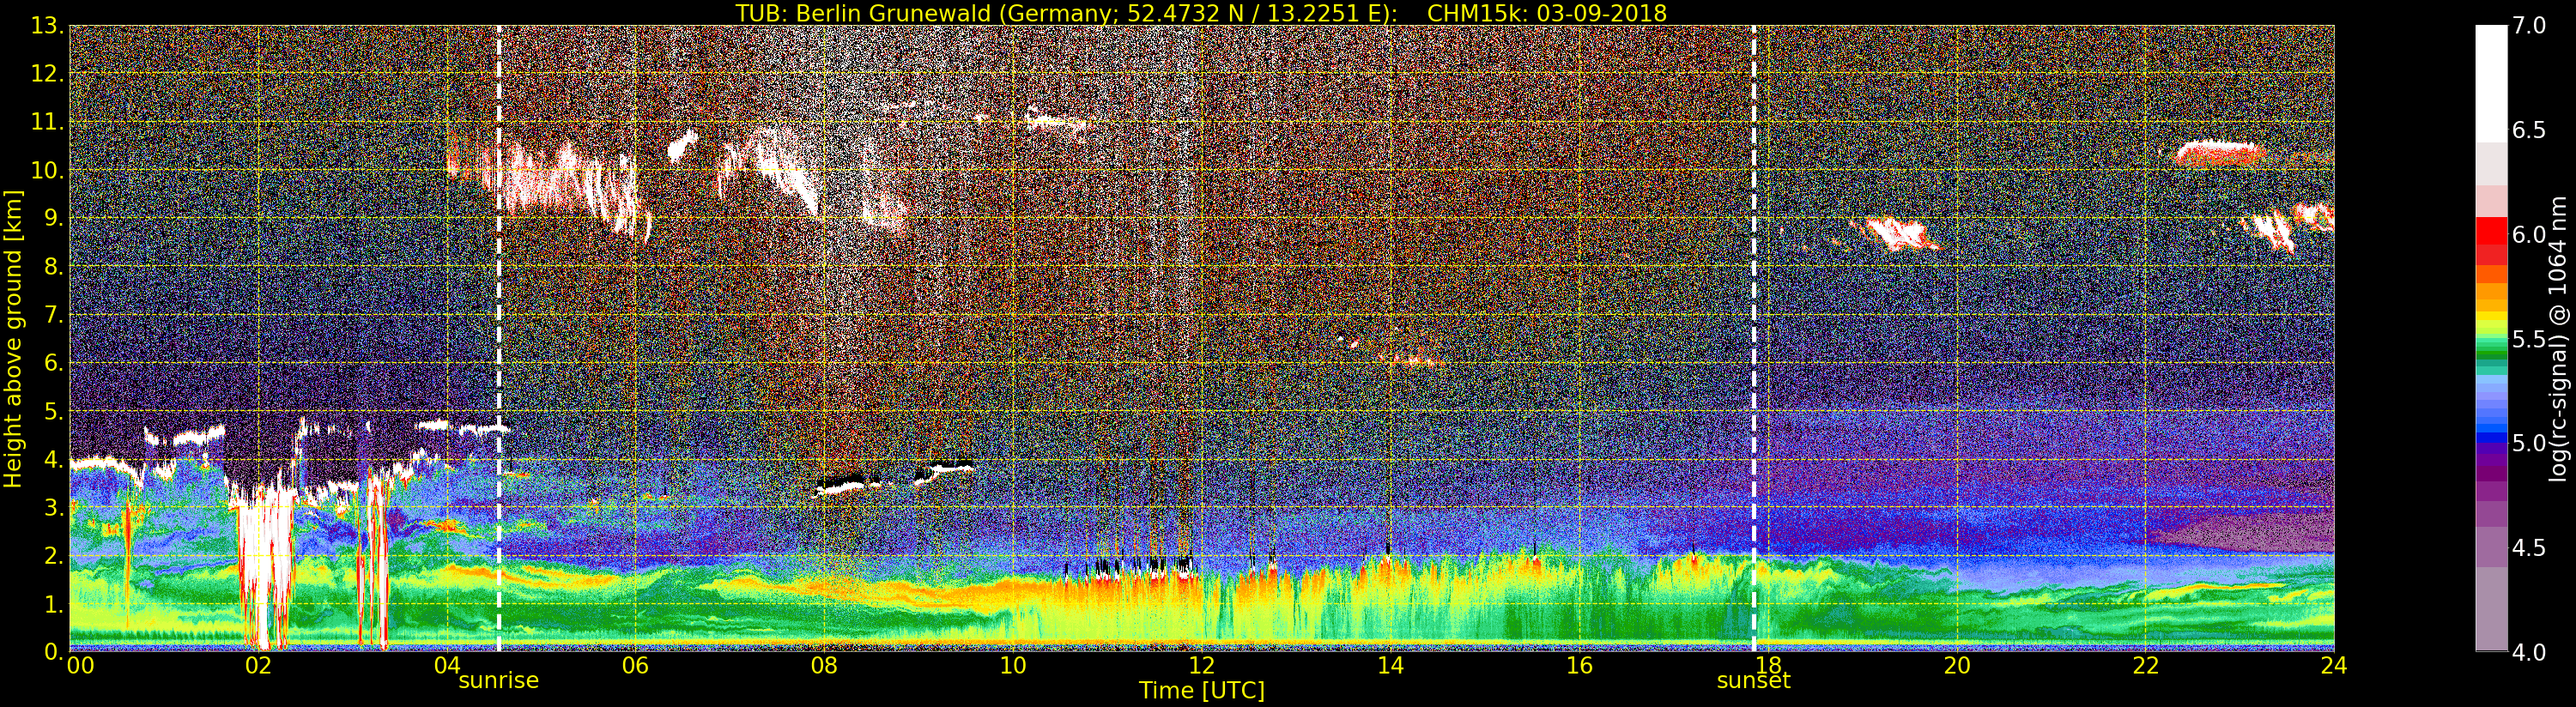
Task: Click the '16' tick on the time axis
Action: (x=1579, y=666)
